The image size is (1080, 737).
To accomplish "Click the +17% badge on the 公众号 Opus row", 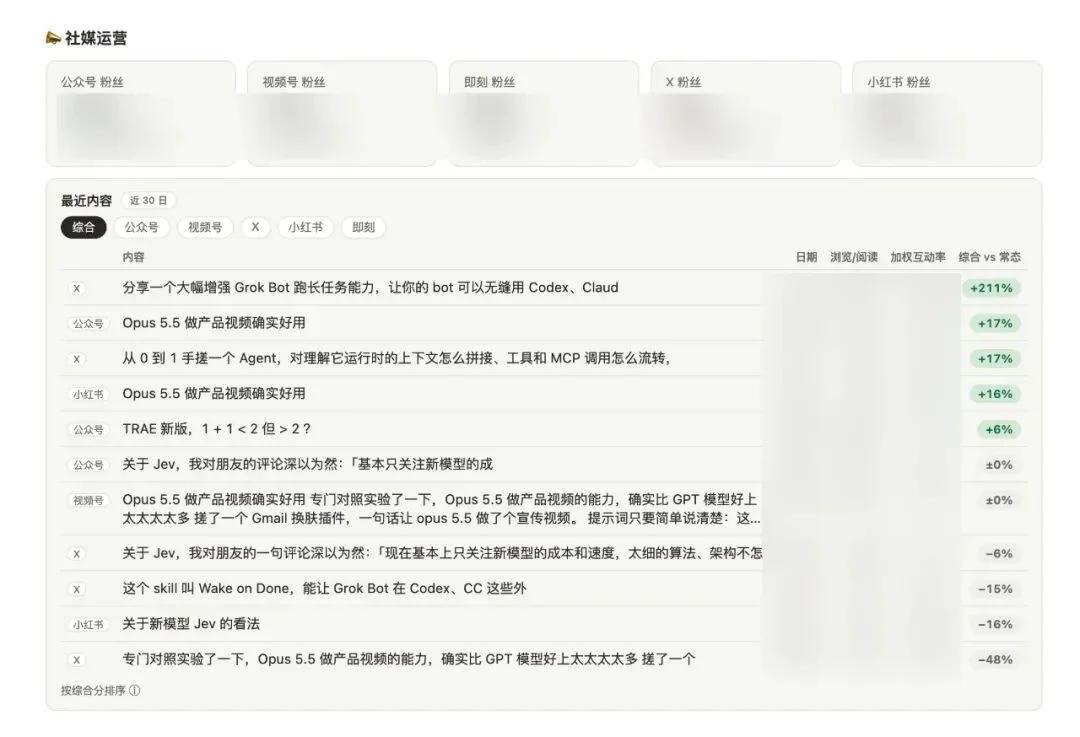I will click(995, 323).
